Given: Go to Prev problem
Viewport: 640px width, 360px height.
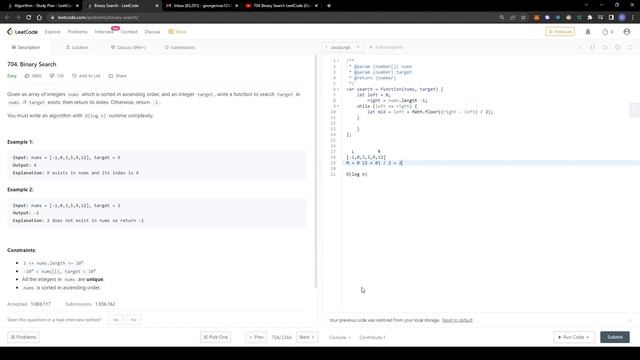Looking at the screenshot, I should (x=256, y=337).
